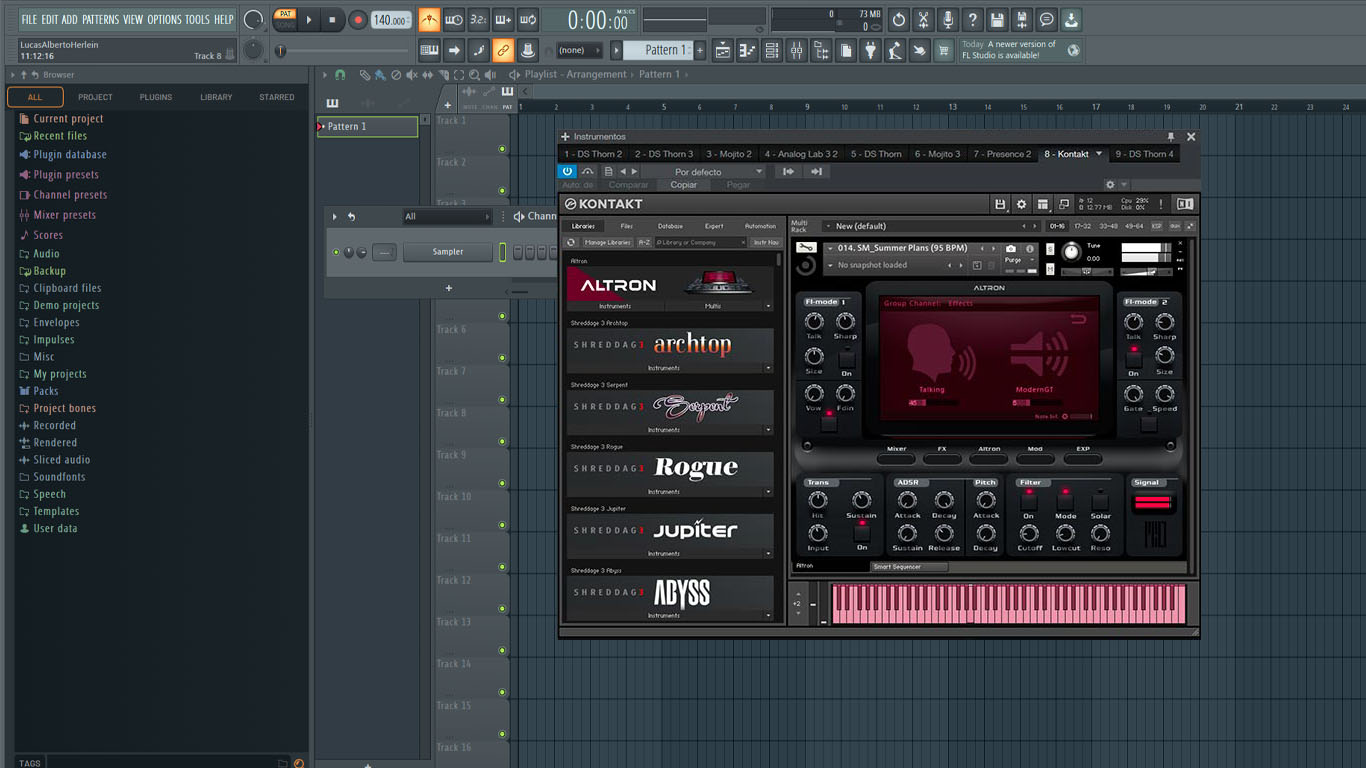
Task: Open the content library shopping cart icon
Action: [x=943, y=50]
